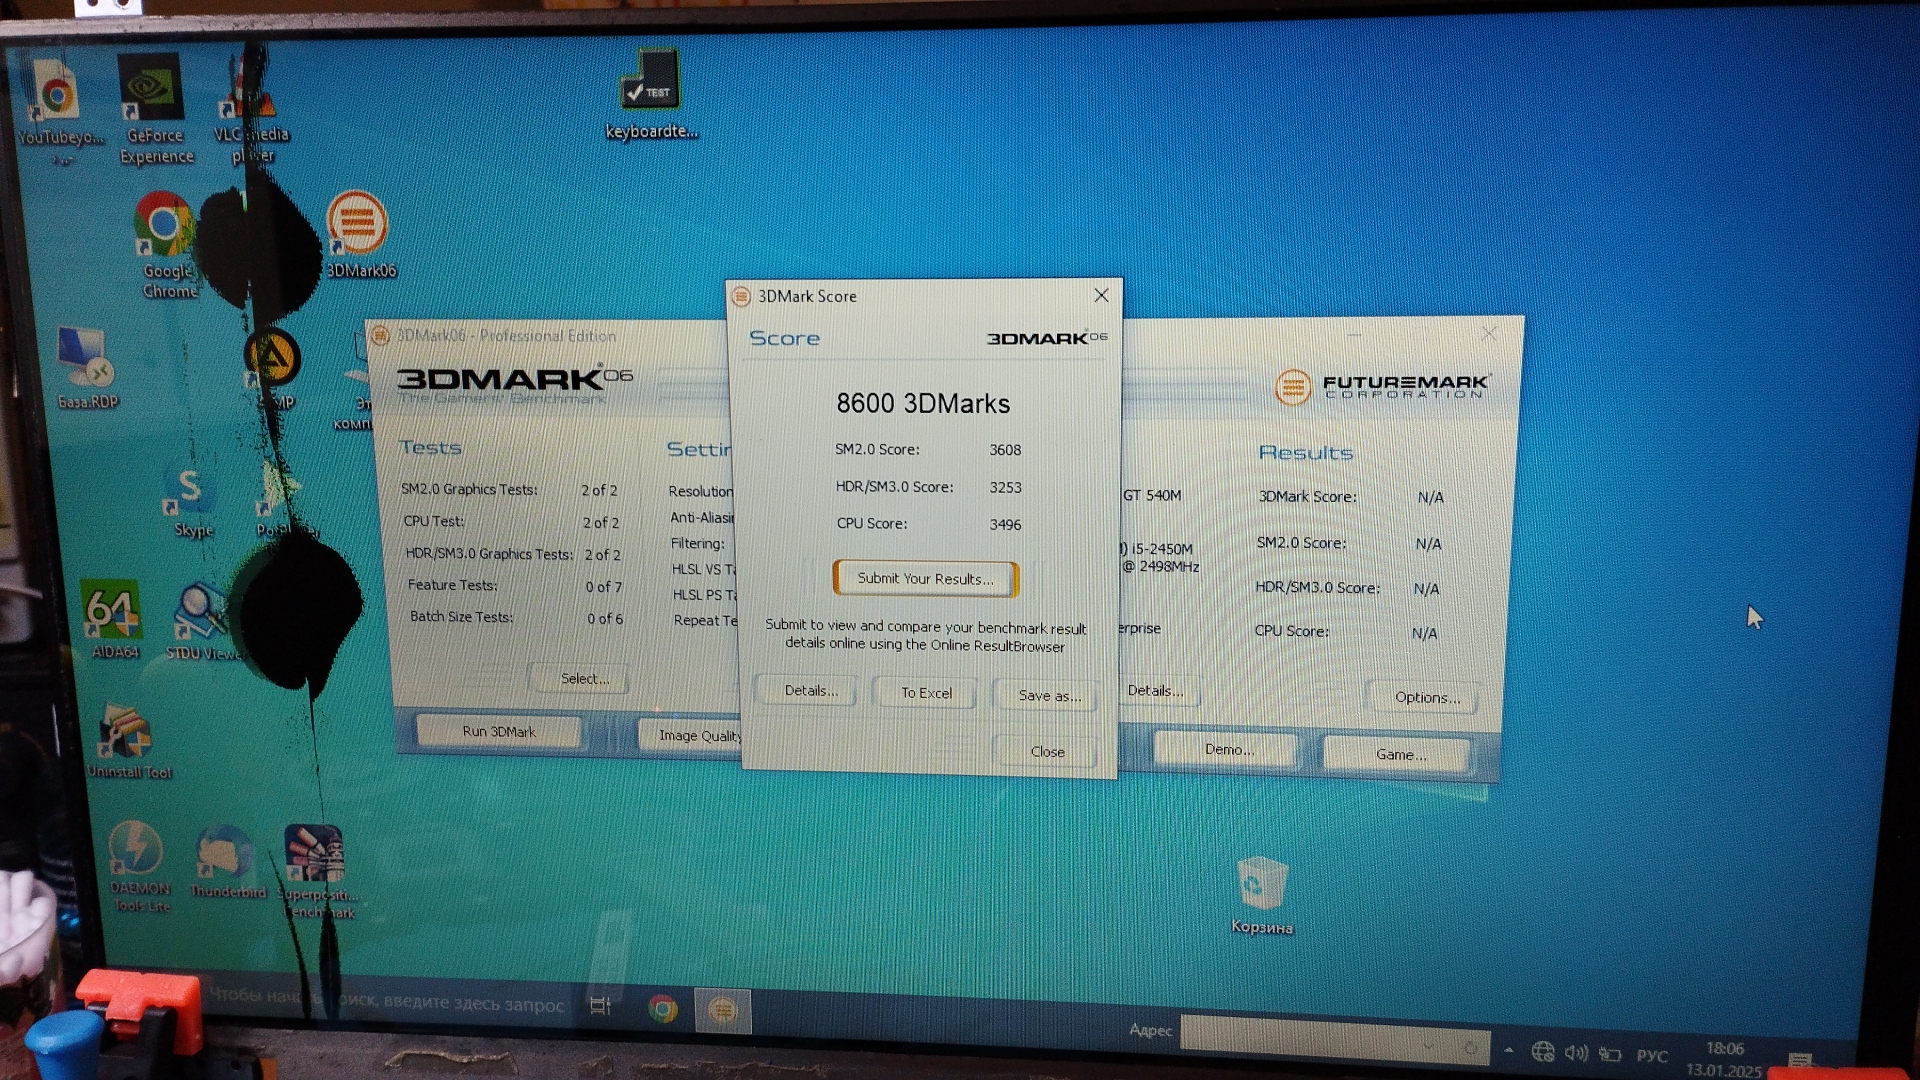Launch Thunderbird mail client icon
Viewport: 1920px width, 1080px height.
pos(226,862)
